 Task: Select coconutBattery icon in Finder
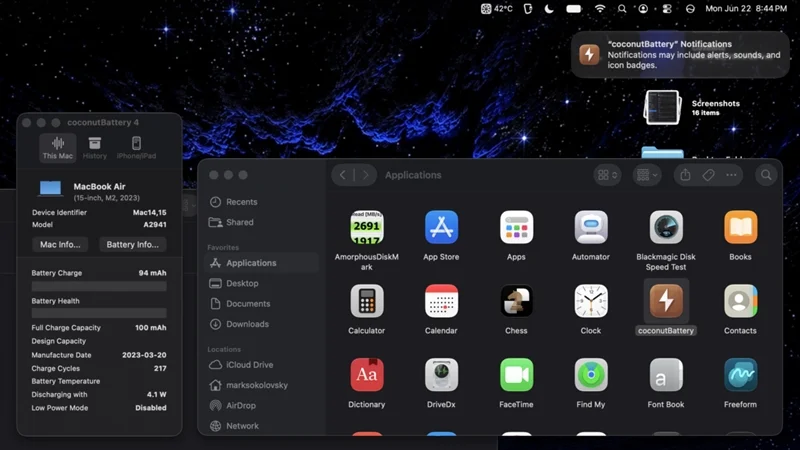coord(666,301)
